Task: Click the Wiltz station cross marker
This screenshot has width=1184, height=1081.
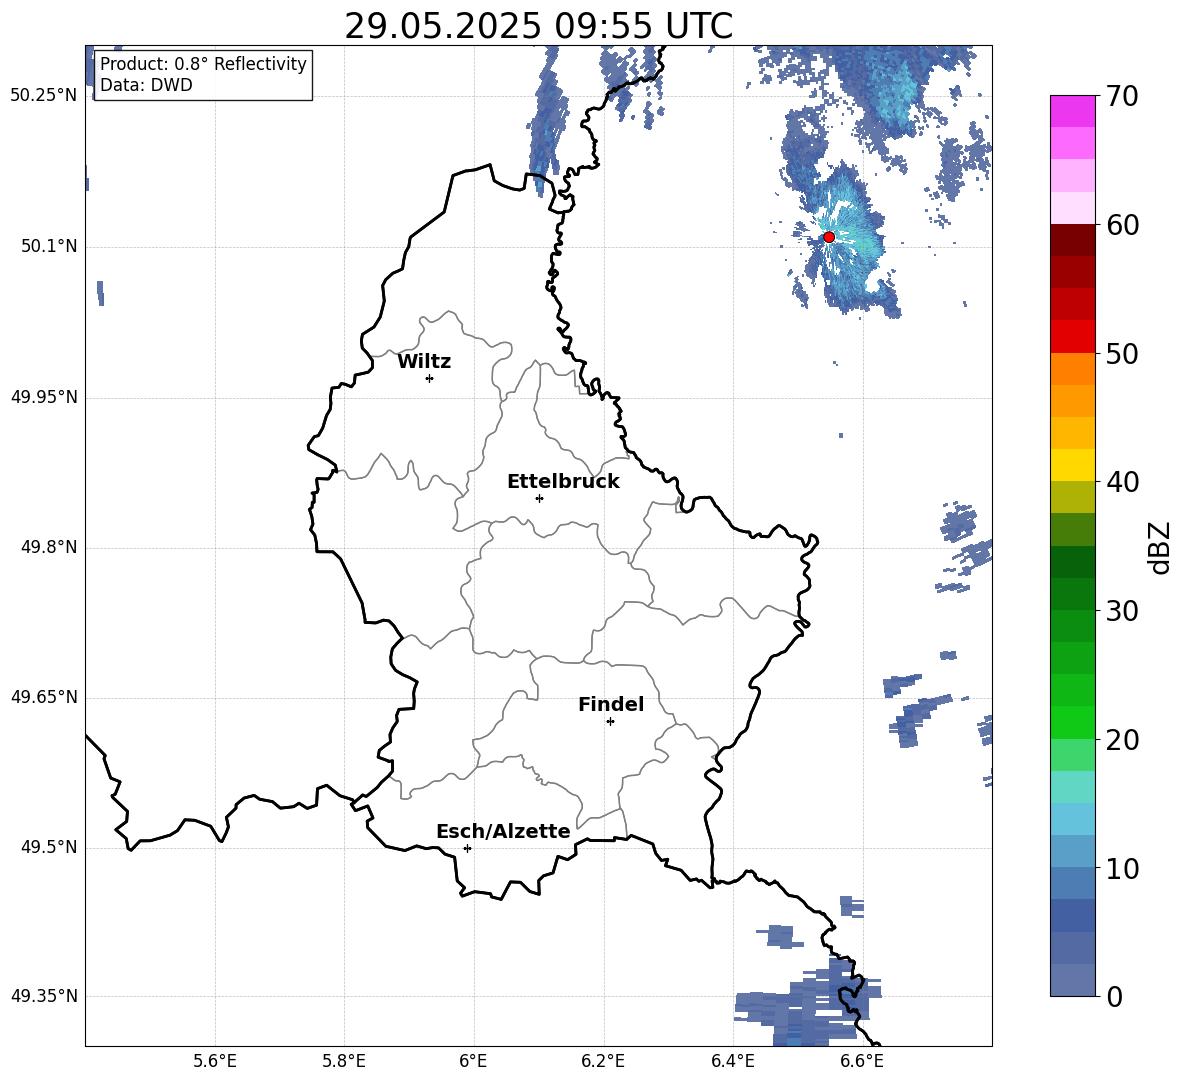Action: pyautogui.click(x=430, y=378)
